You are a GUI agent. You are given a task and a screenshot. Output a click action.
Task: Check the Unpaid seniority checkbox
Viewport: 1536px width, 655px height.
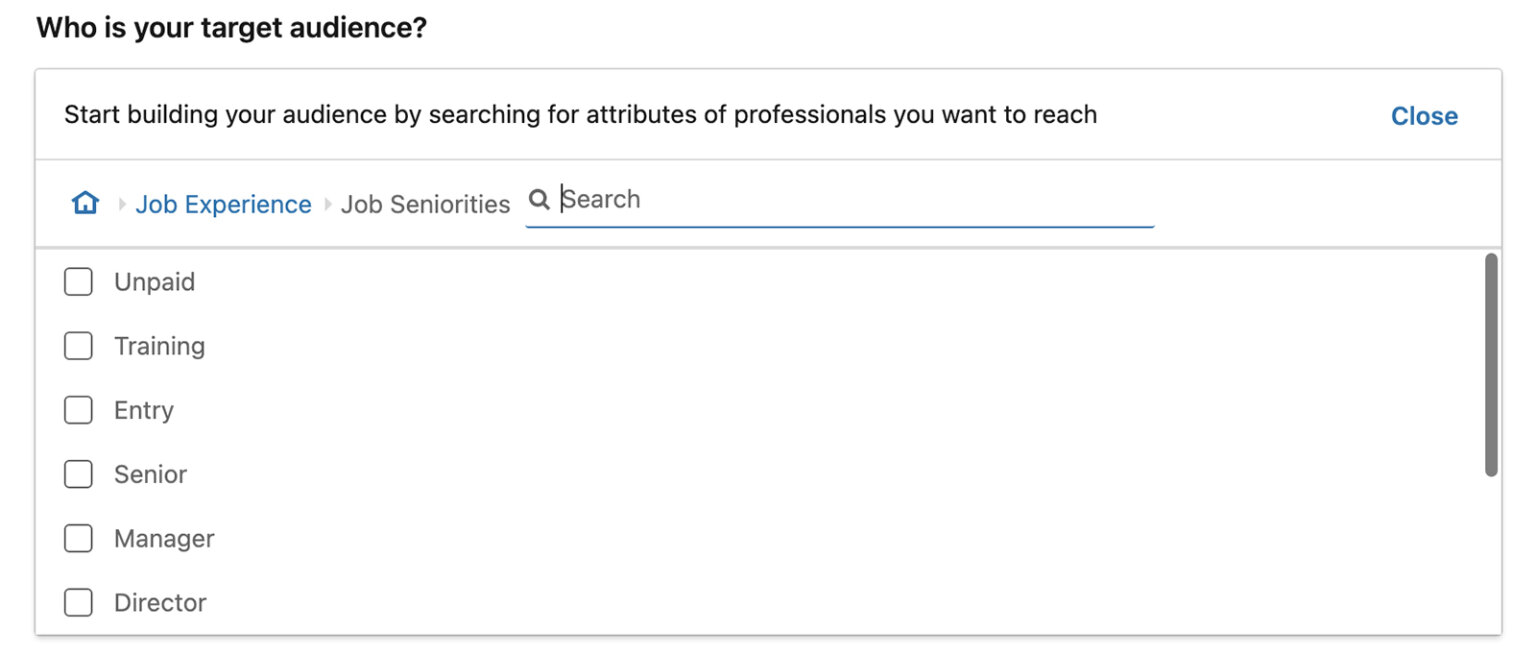tap(78, 281)
